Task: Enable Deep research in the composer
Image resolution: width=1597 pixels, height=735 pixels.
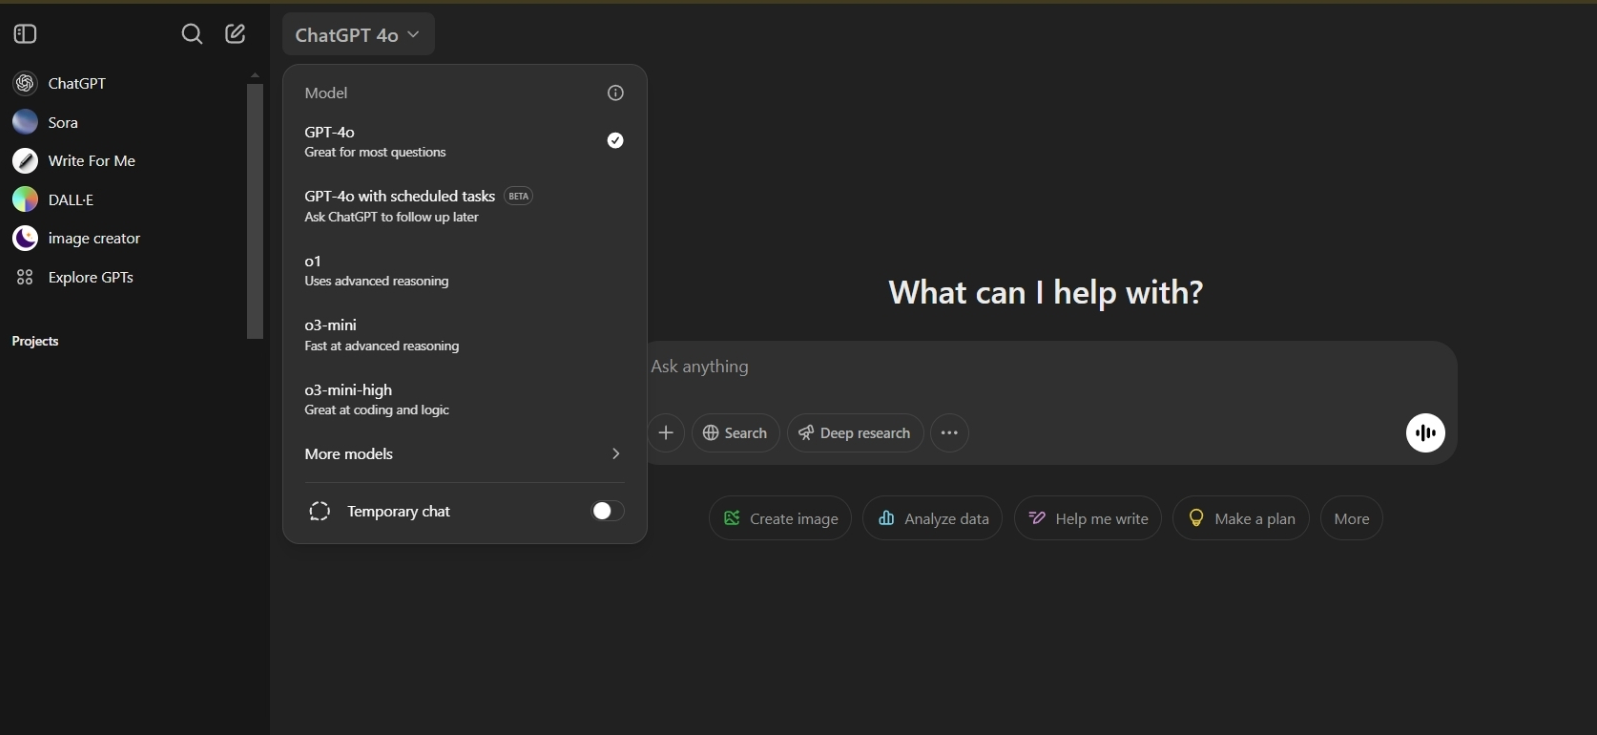Action: click(x=855, y=433)
